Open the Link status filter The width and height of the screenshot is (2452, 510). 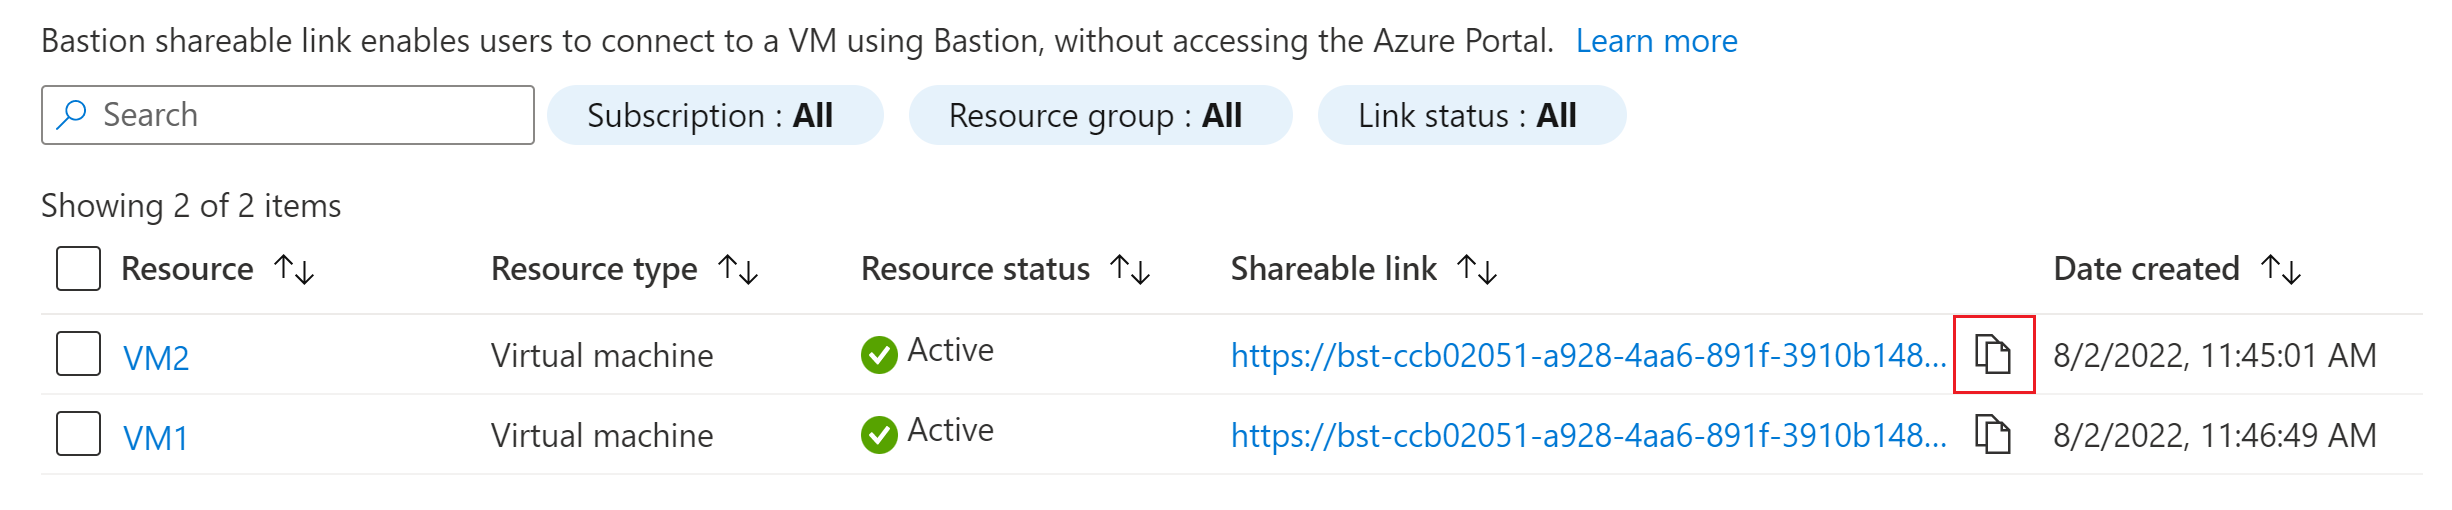[x=1472, y=115]
